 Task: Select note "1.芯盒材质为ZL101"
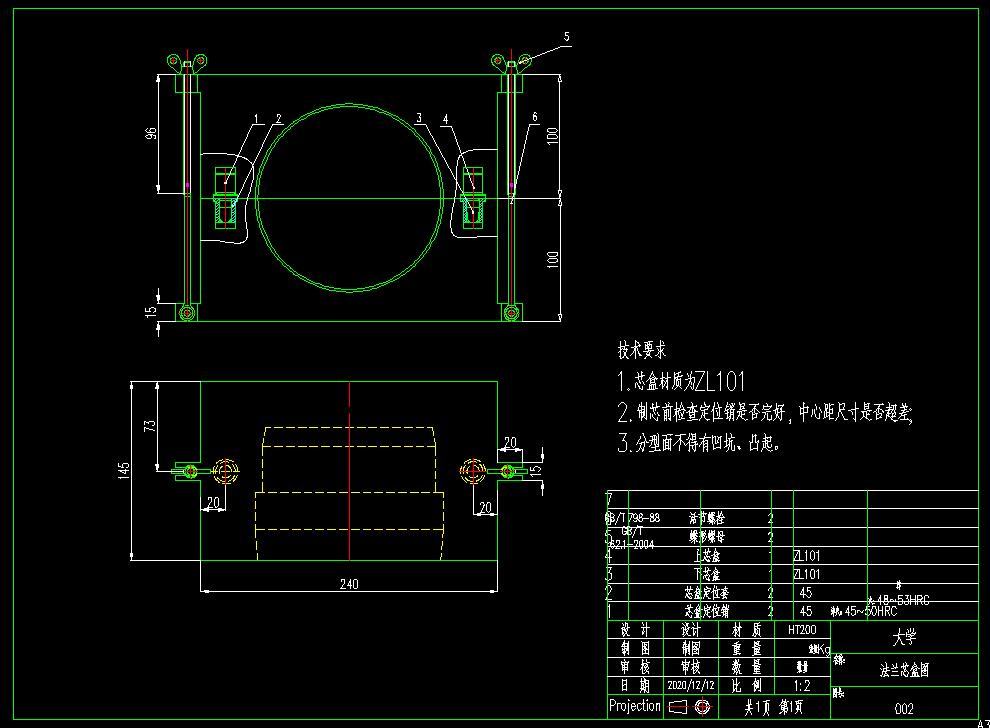681,381
